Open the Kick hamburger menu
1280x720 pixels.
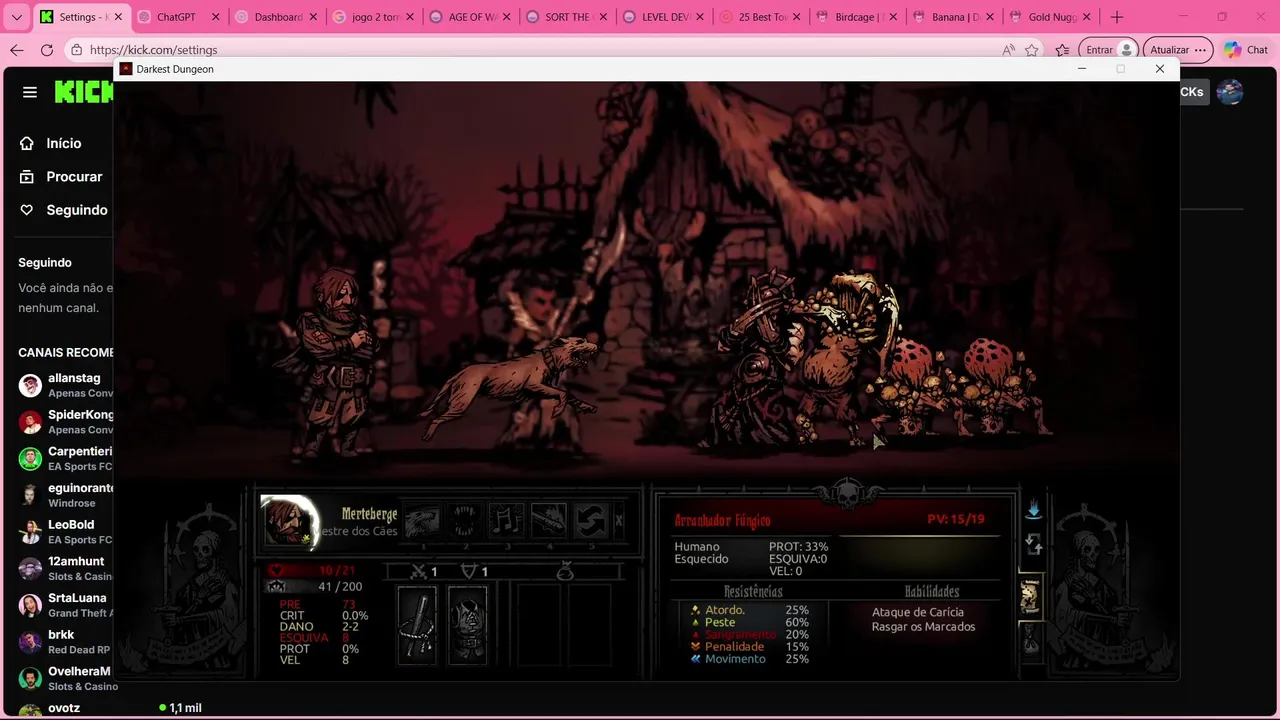click(30, 92)
